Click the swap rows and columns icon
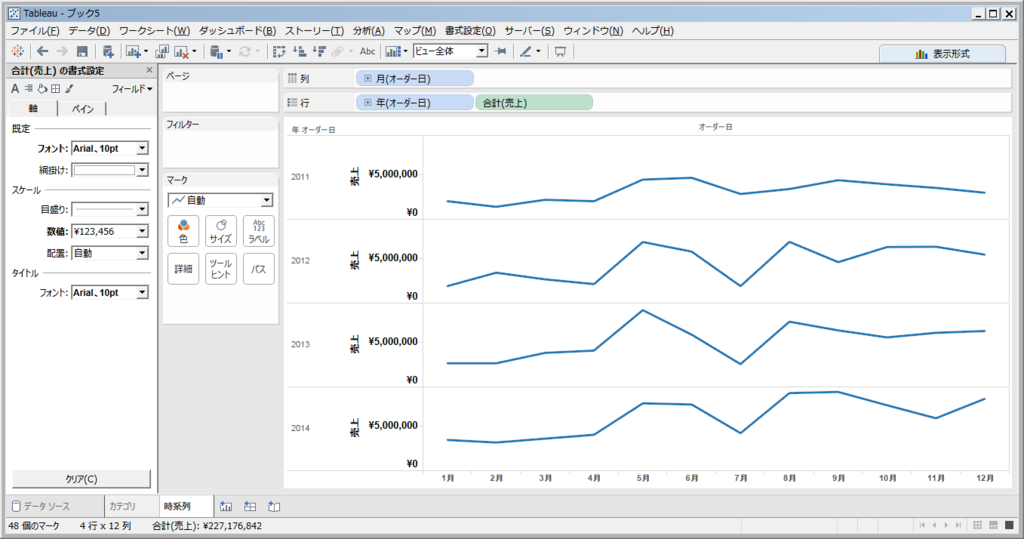This screenshot has height=539, width=1024. coord(279,51)
